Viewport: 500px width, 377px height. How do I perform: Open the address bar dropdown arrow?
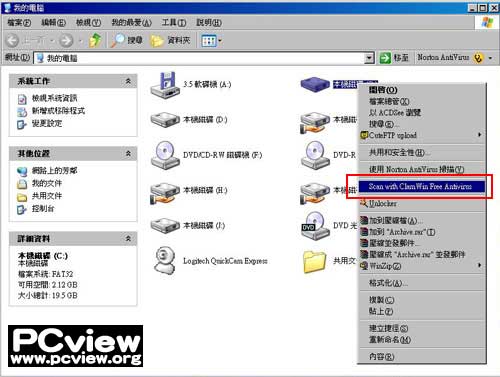tap(369, 58)
